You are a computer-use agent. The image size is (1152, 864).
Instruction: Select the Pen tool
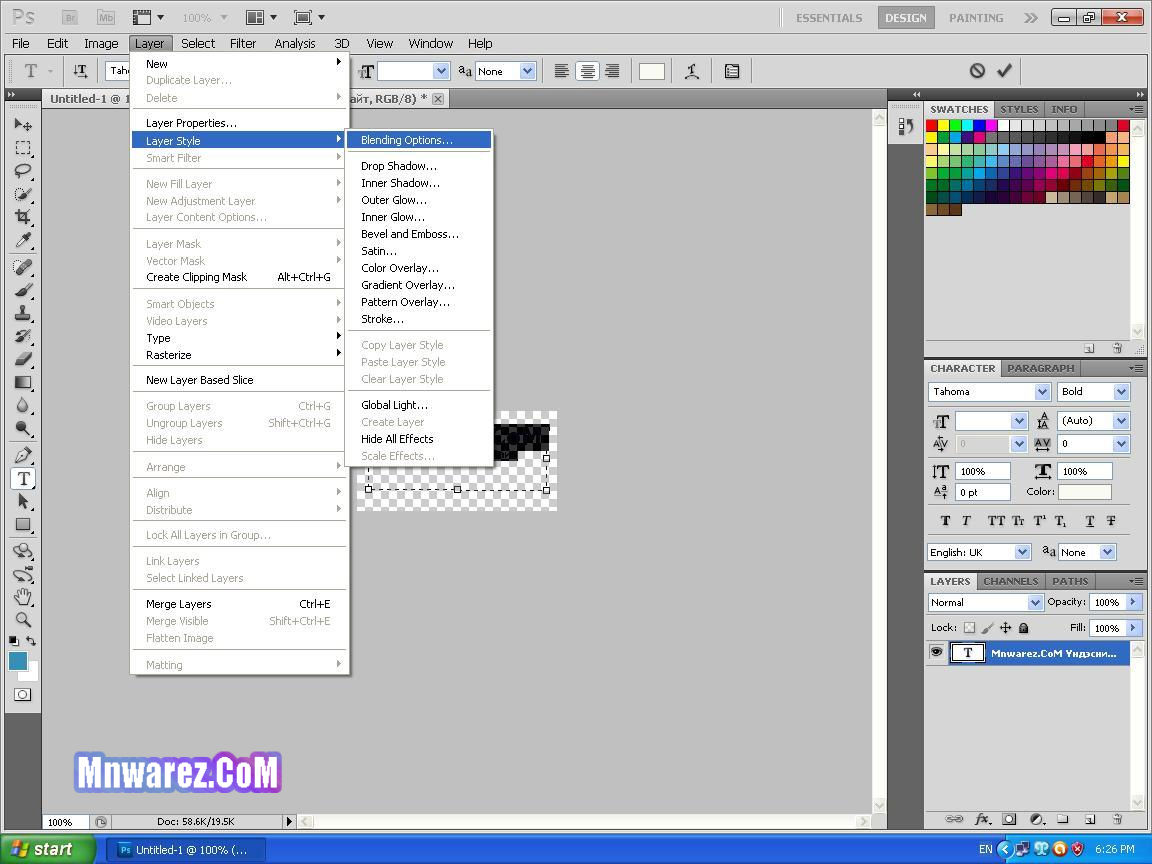[23, 455]
